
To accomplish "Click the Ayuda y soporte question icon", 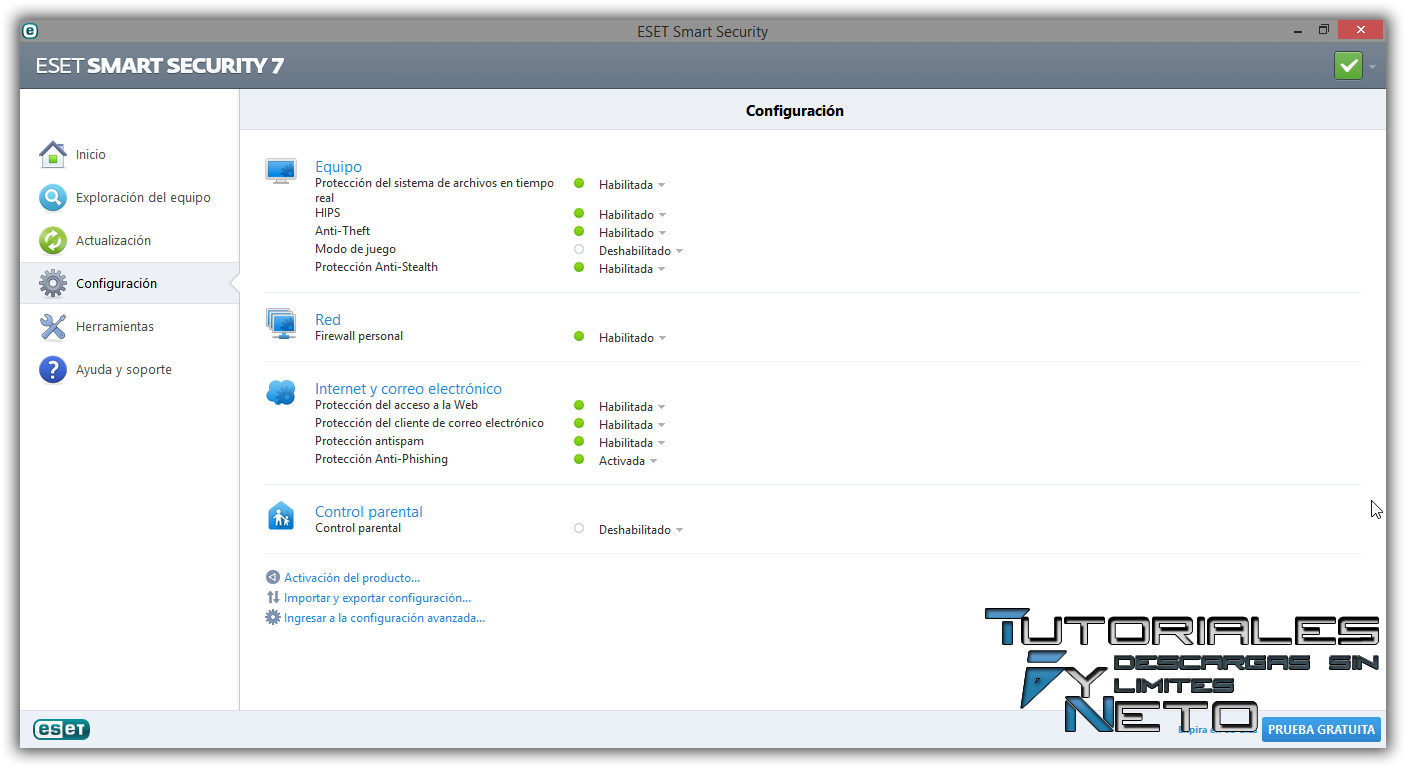I will pos(53,370).
